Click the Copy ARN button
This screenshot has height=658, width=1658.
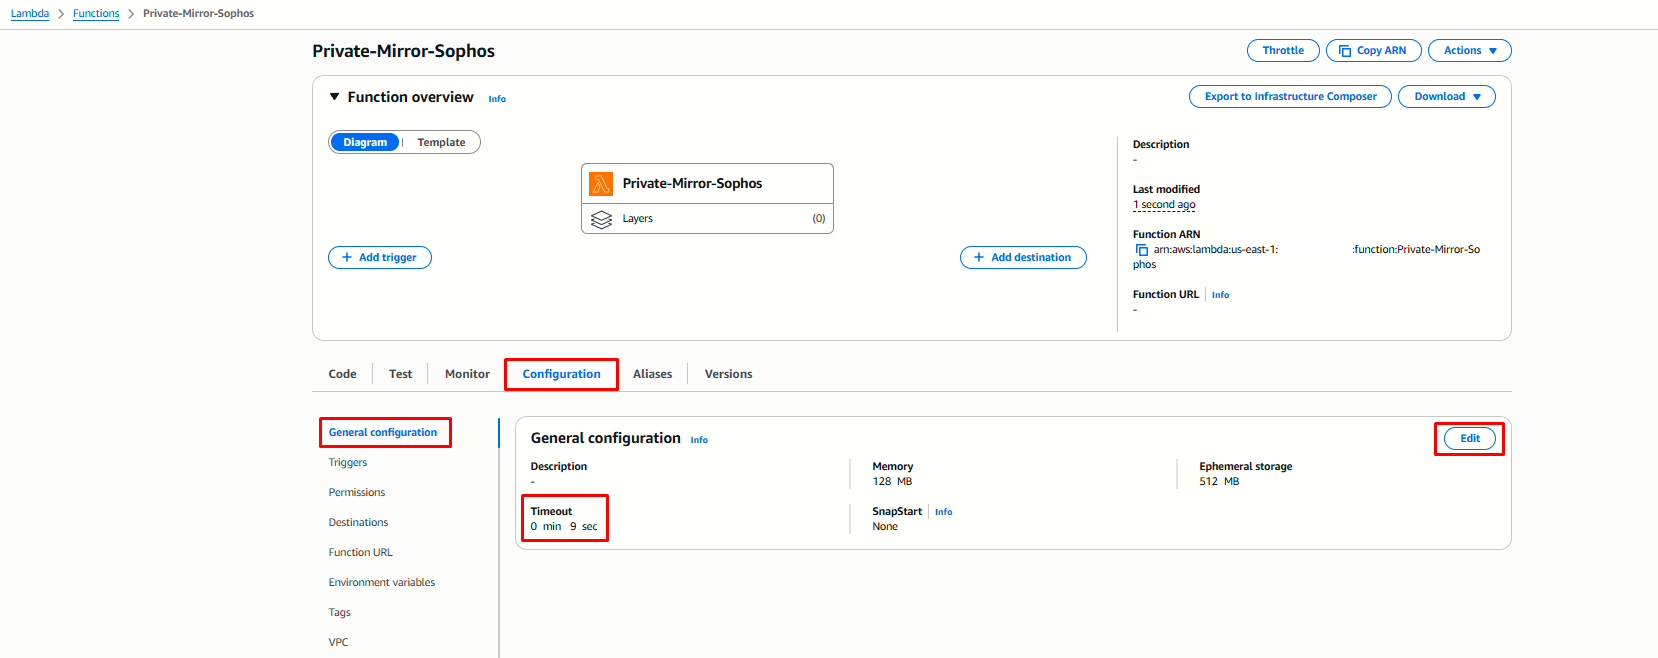(1373, 51)
